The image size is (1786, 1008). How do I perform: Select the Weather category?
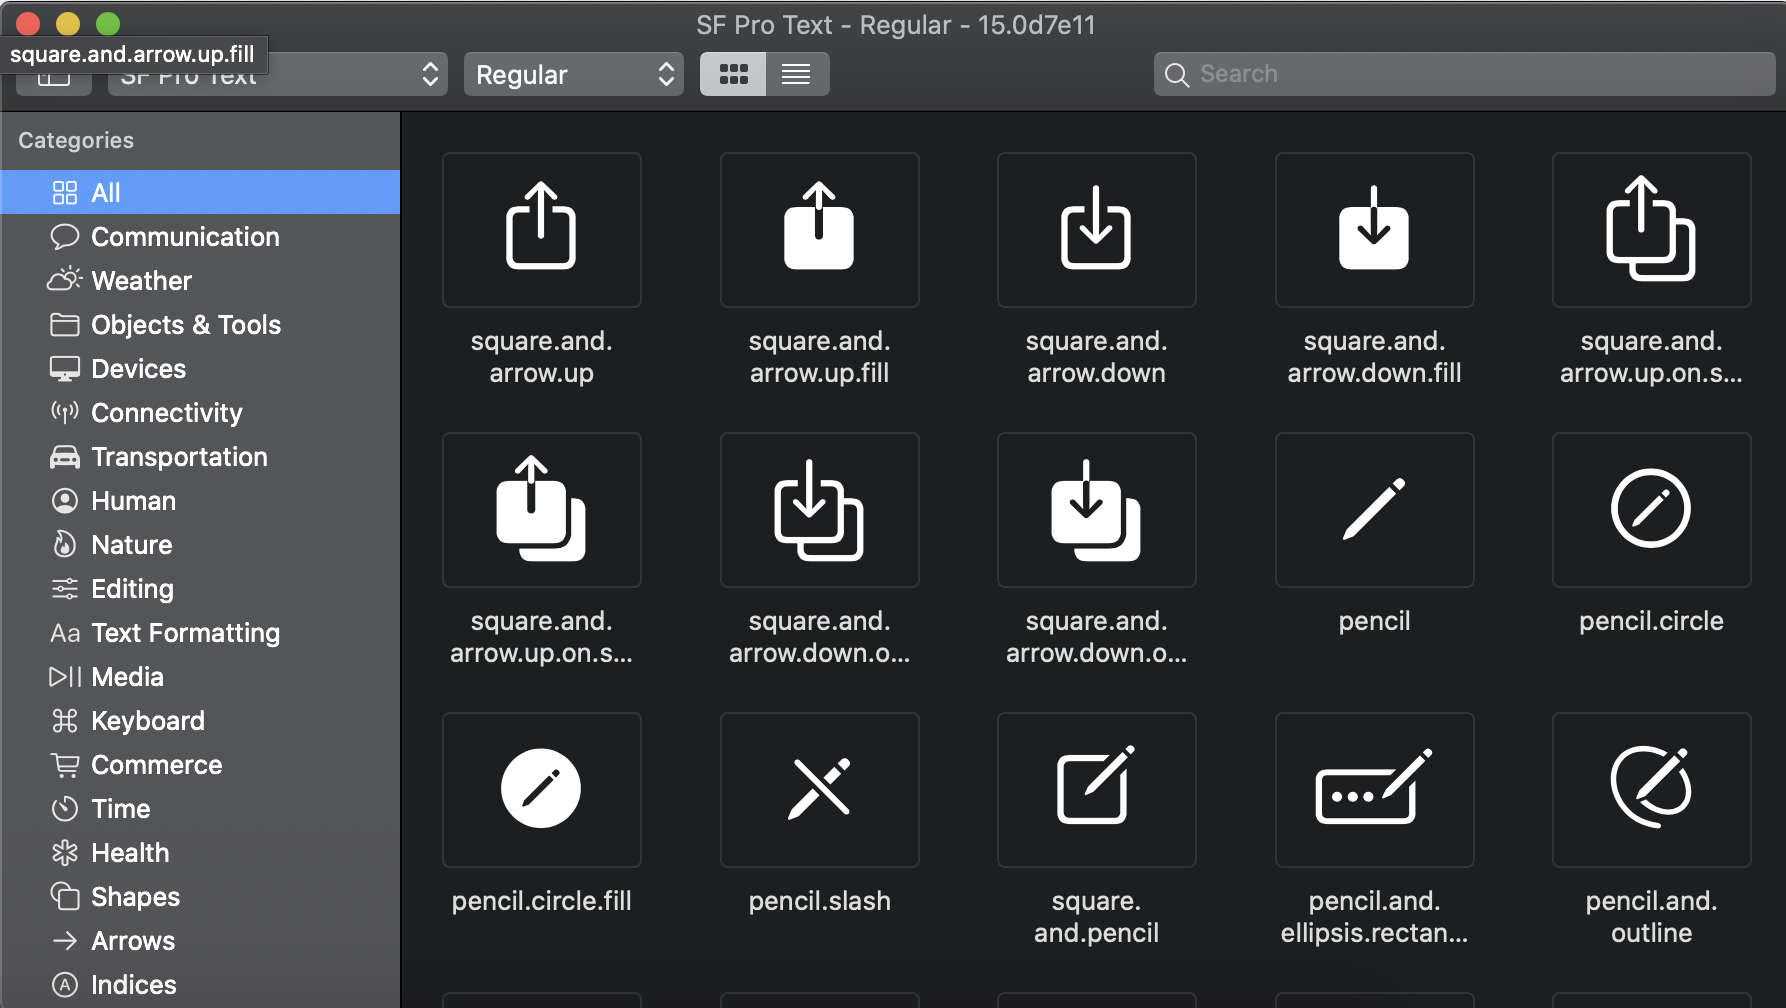(x=200, y=280)
